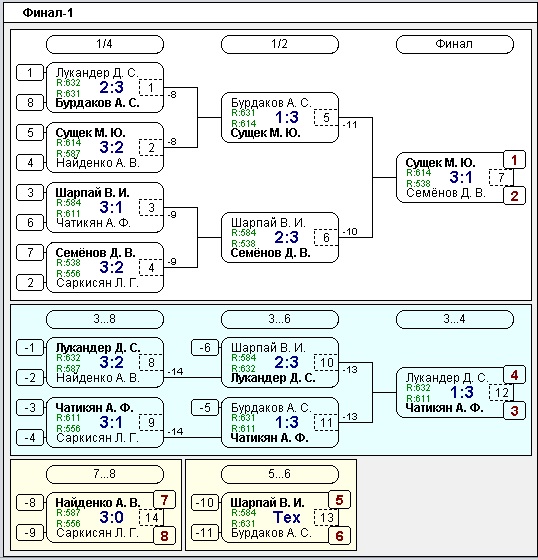
Task: Click Саркисян Л. Г. in 7...8 match
Action: tap(97, 533)
